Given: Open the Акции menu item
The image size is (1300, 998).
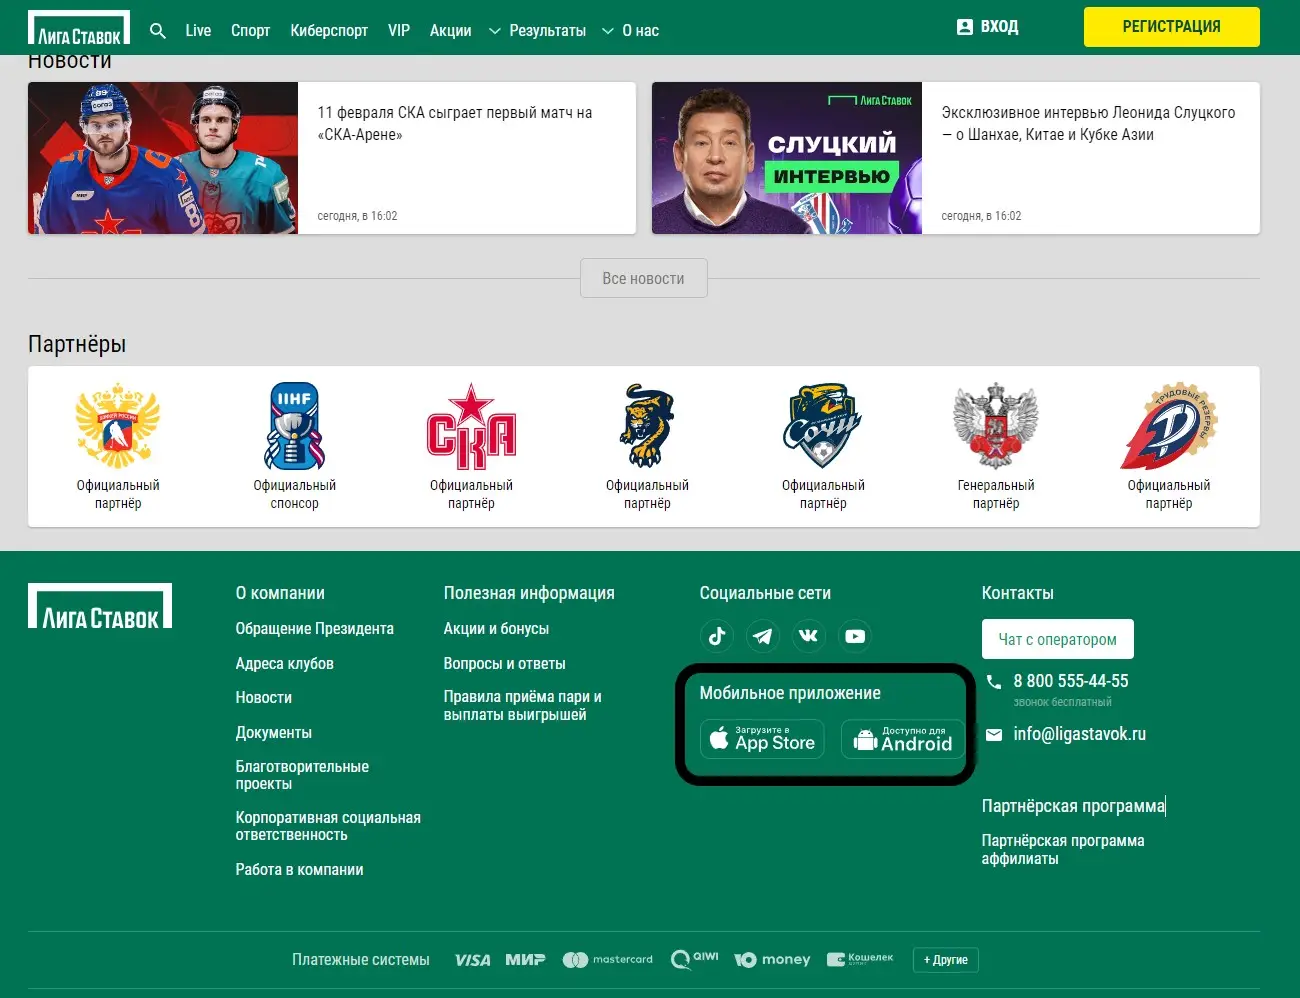Looking at the screenshot, I should point(450,31).
